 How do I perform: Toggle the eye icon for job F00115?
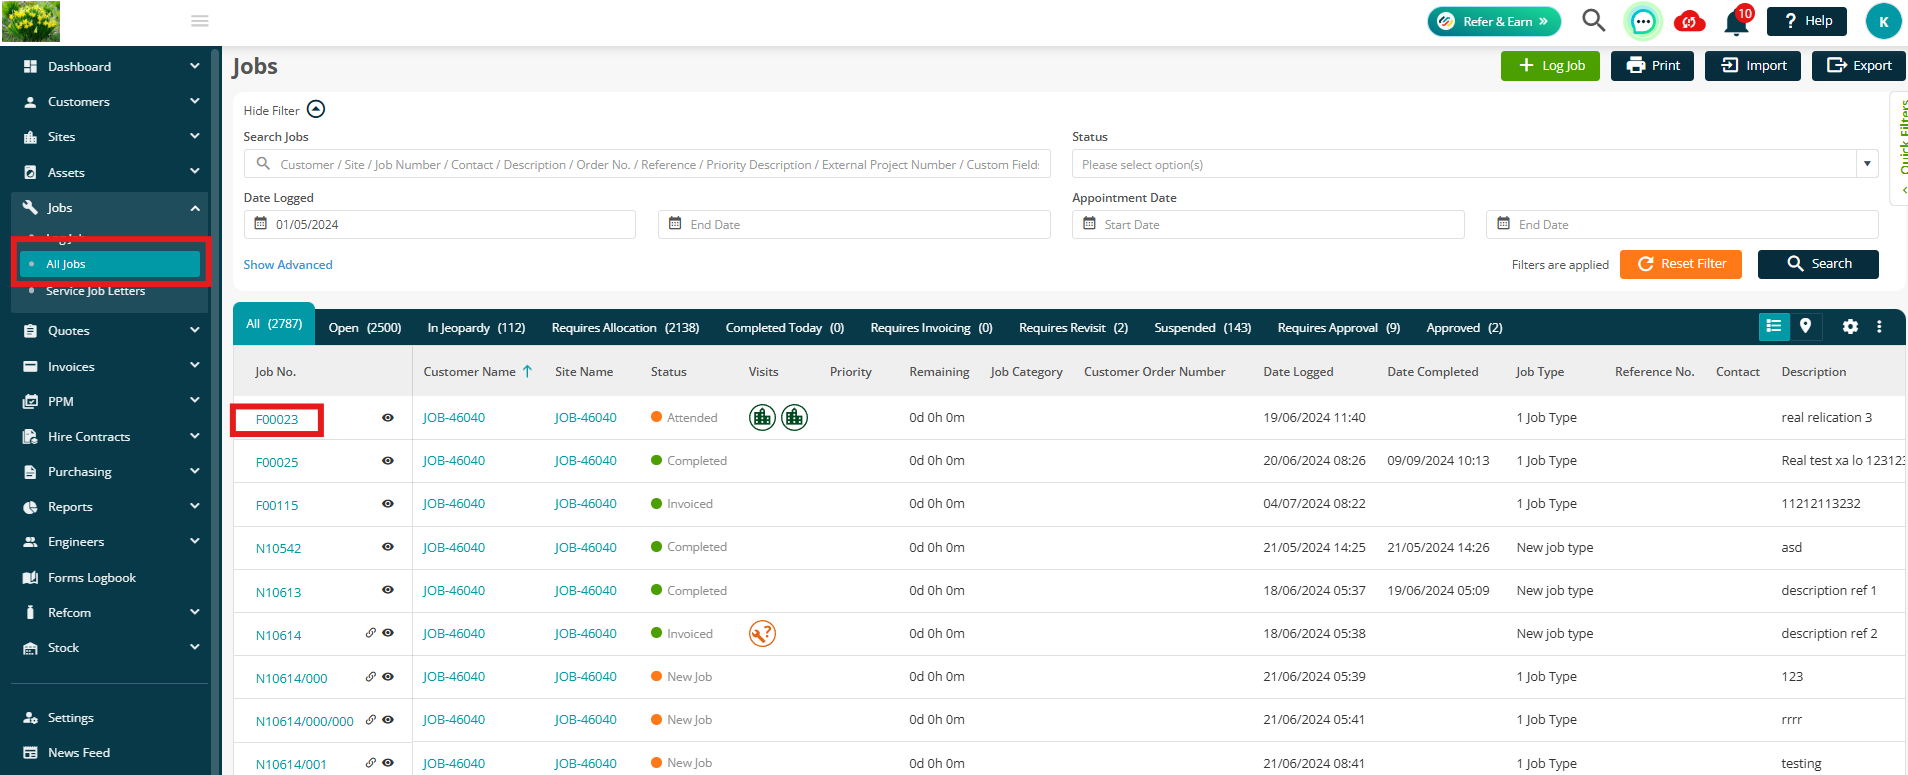(388, 504)
